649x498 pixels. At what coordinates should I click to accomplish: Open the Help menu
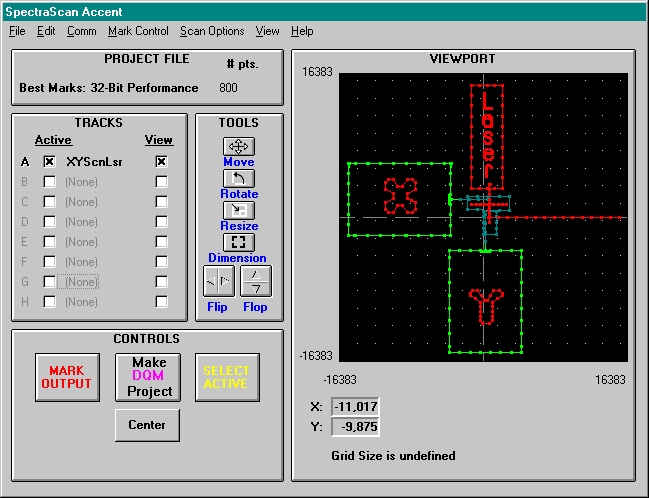pyautogui.click(x=302, y=31)
